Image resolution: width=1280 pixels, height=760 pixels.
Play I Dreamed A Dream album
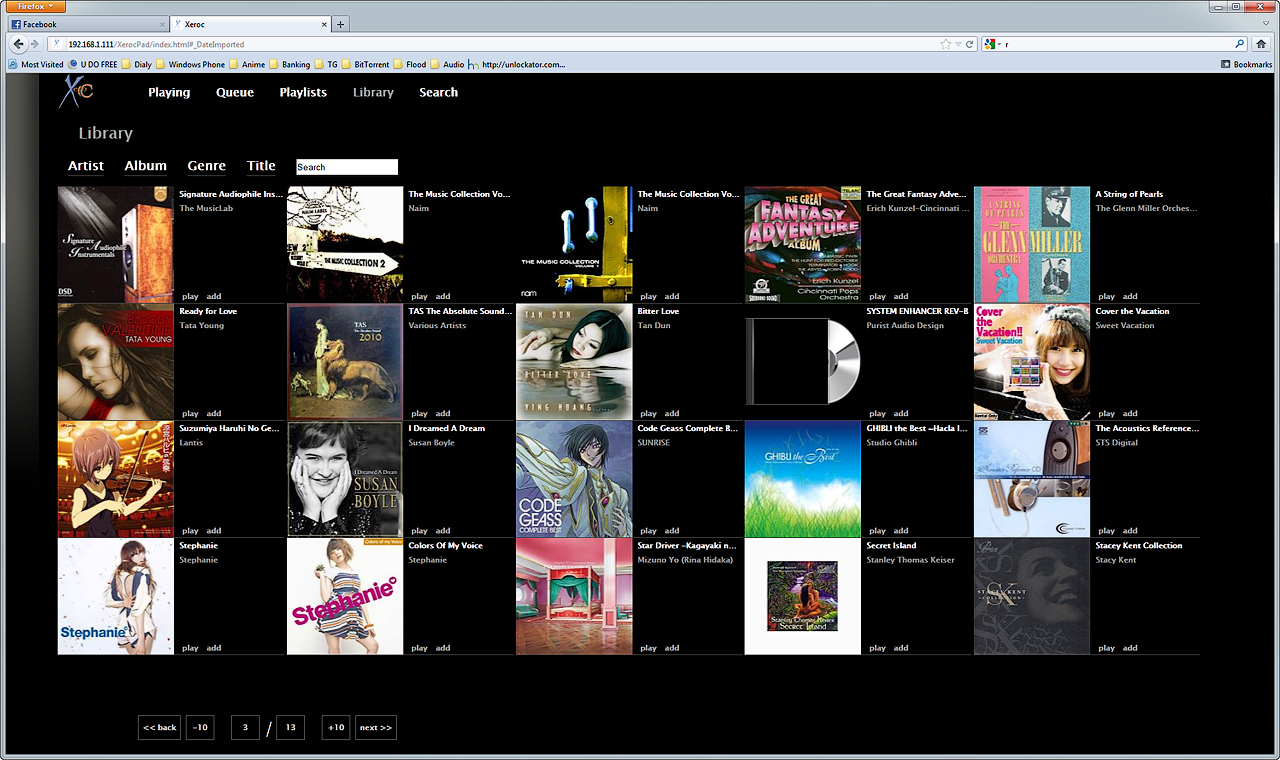pos(419,530)
